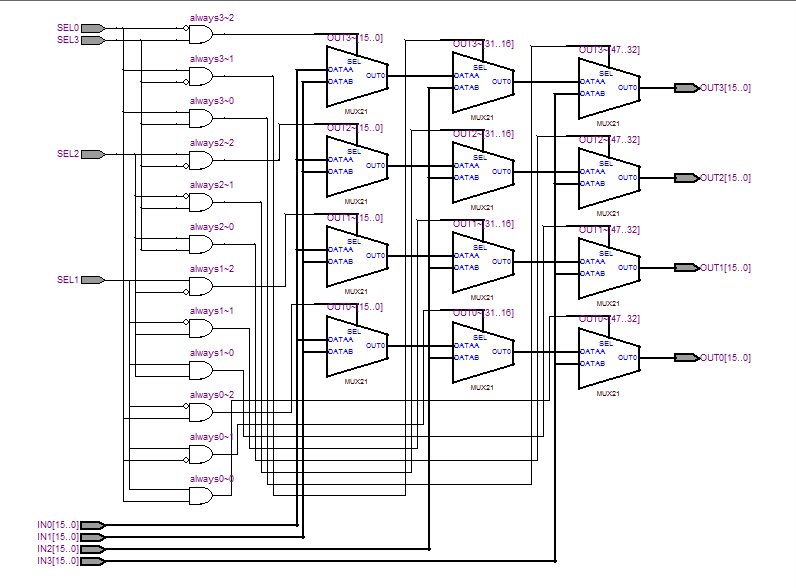796x588 pixels.
Task: Click the SEL3 pin label
Action: pyautogui.click(x=68, y=40)
